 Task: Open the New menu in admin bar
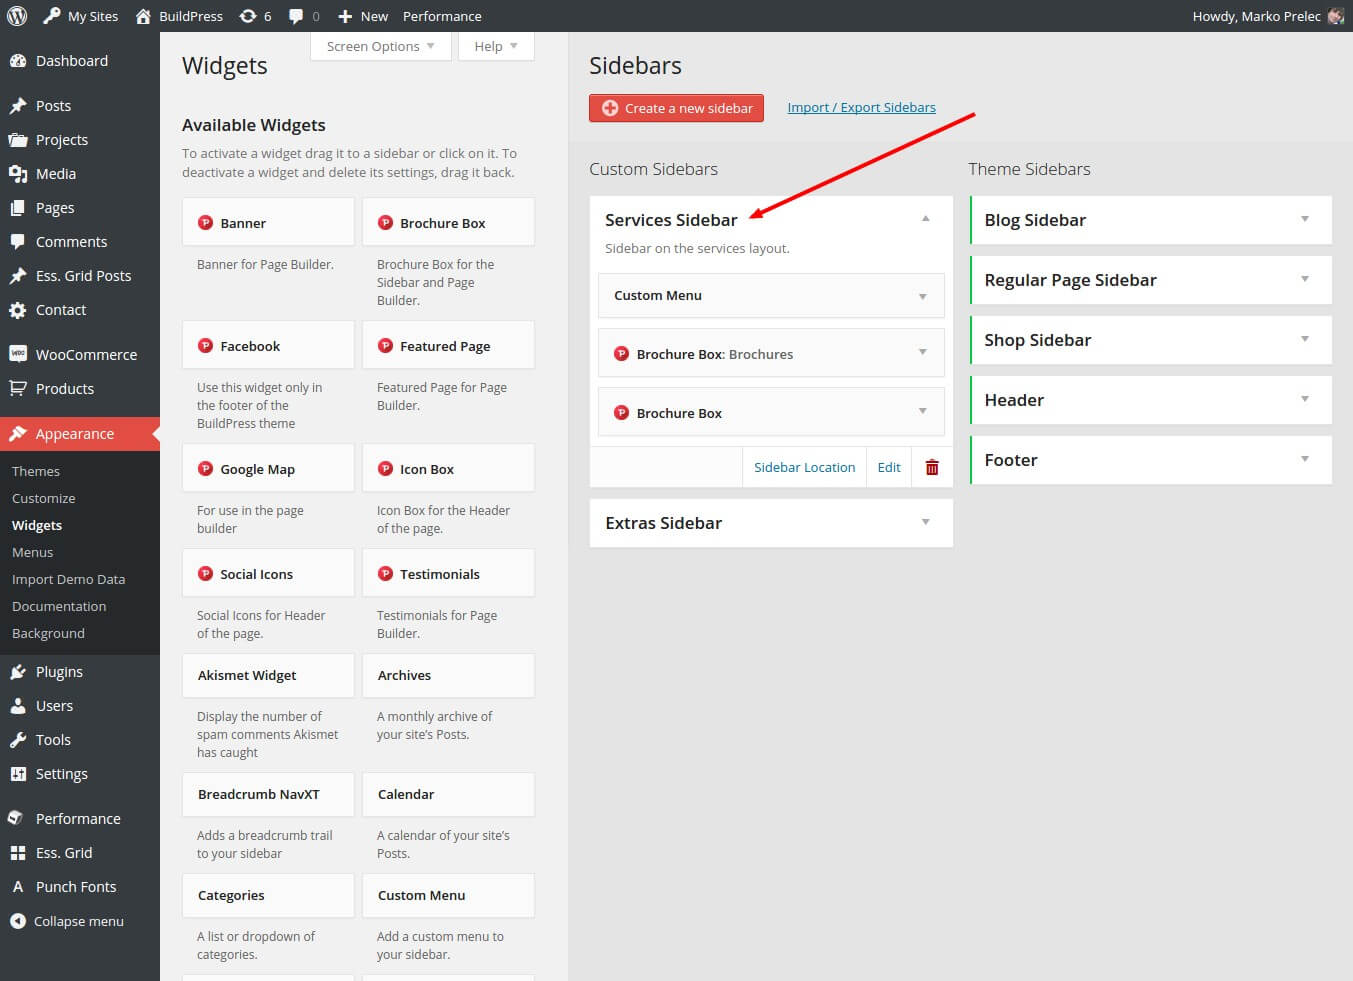point(363,16)
